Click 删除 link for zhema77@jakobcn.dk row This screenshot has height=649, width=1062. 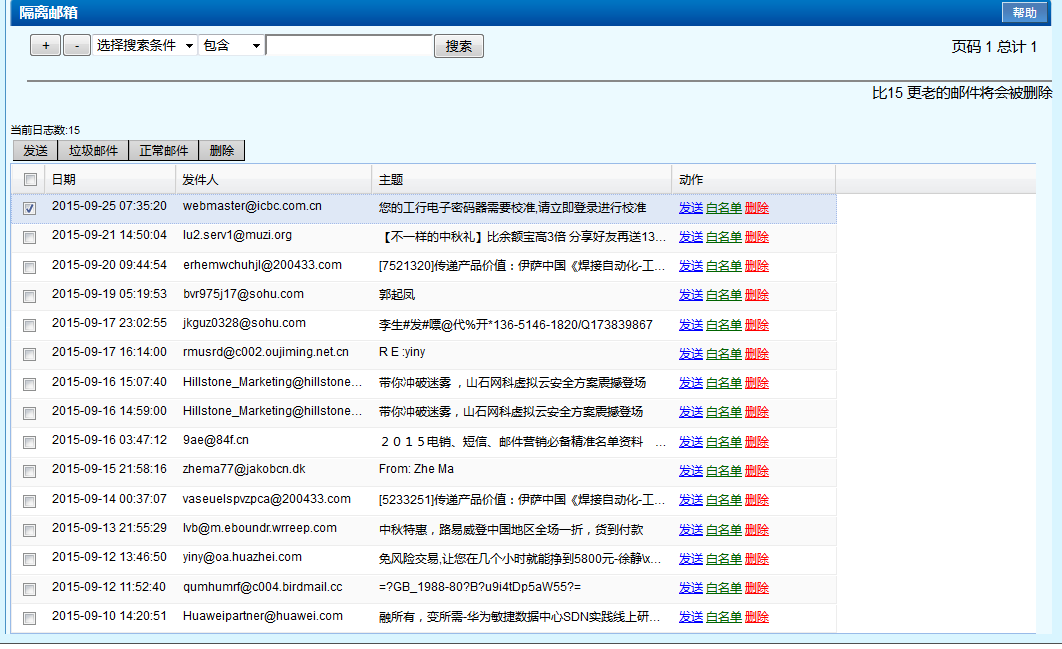tap(757, 471)
